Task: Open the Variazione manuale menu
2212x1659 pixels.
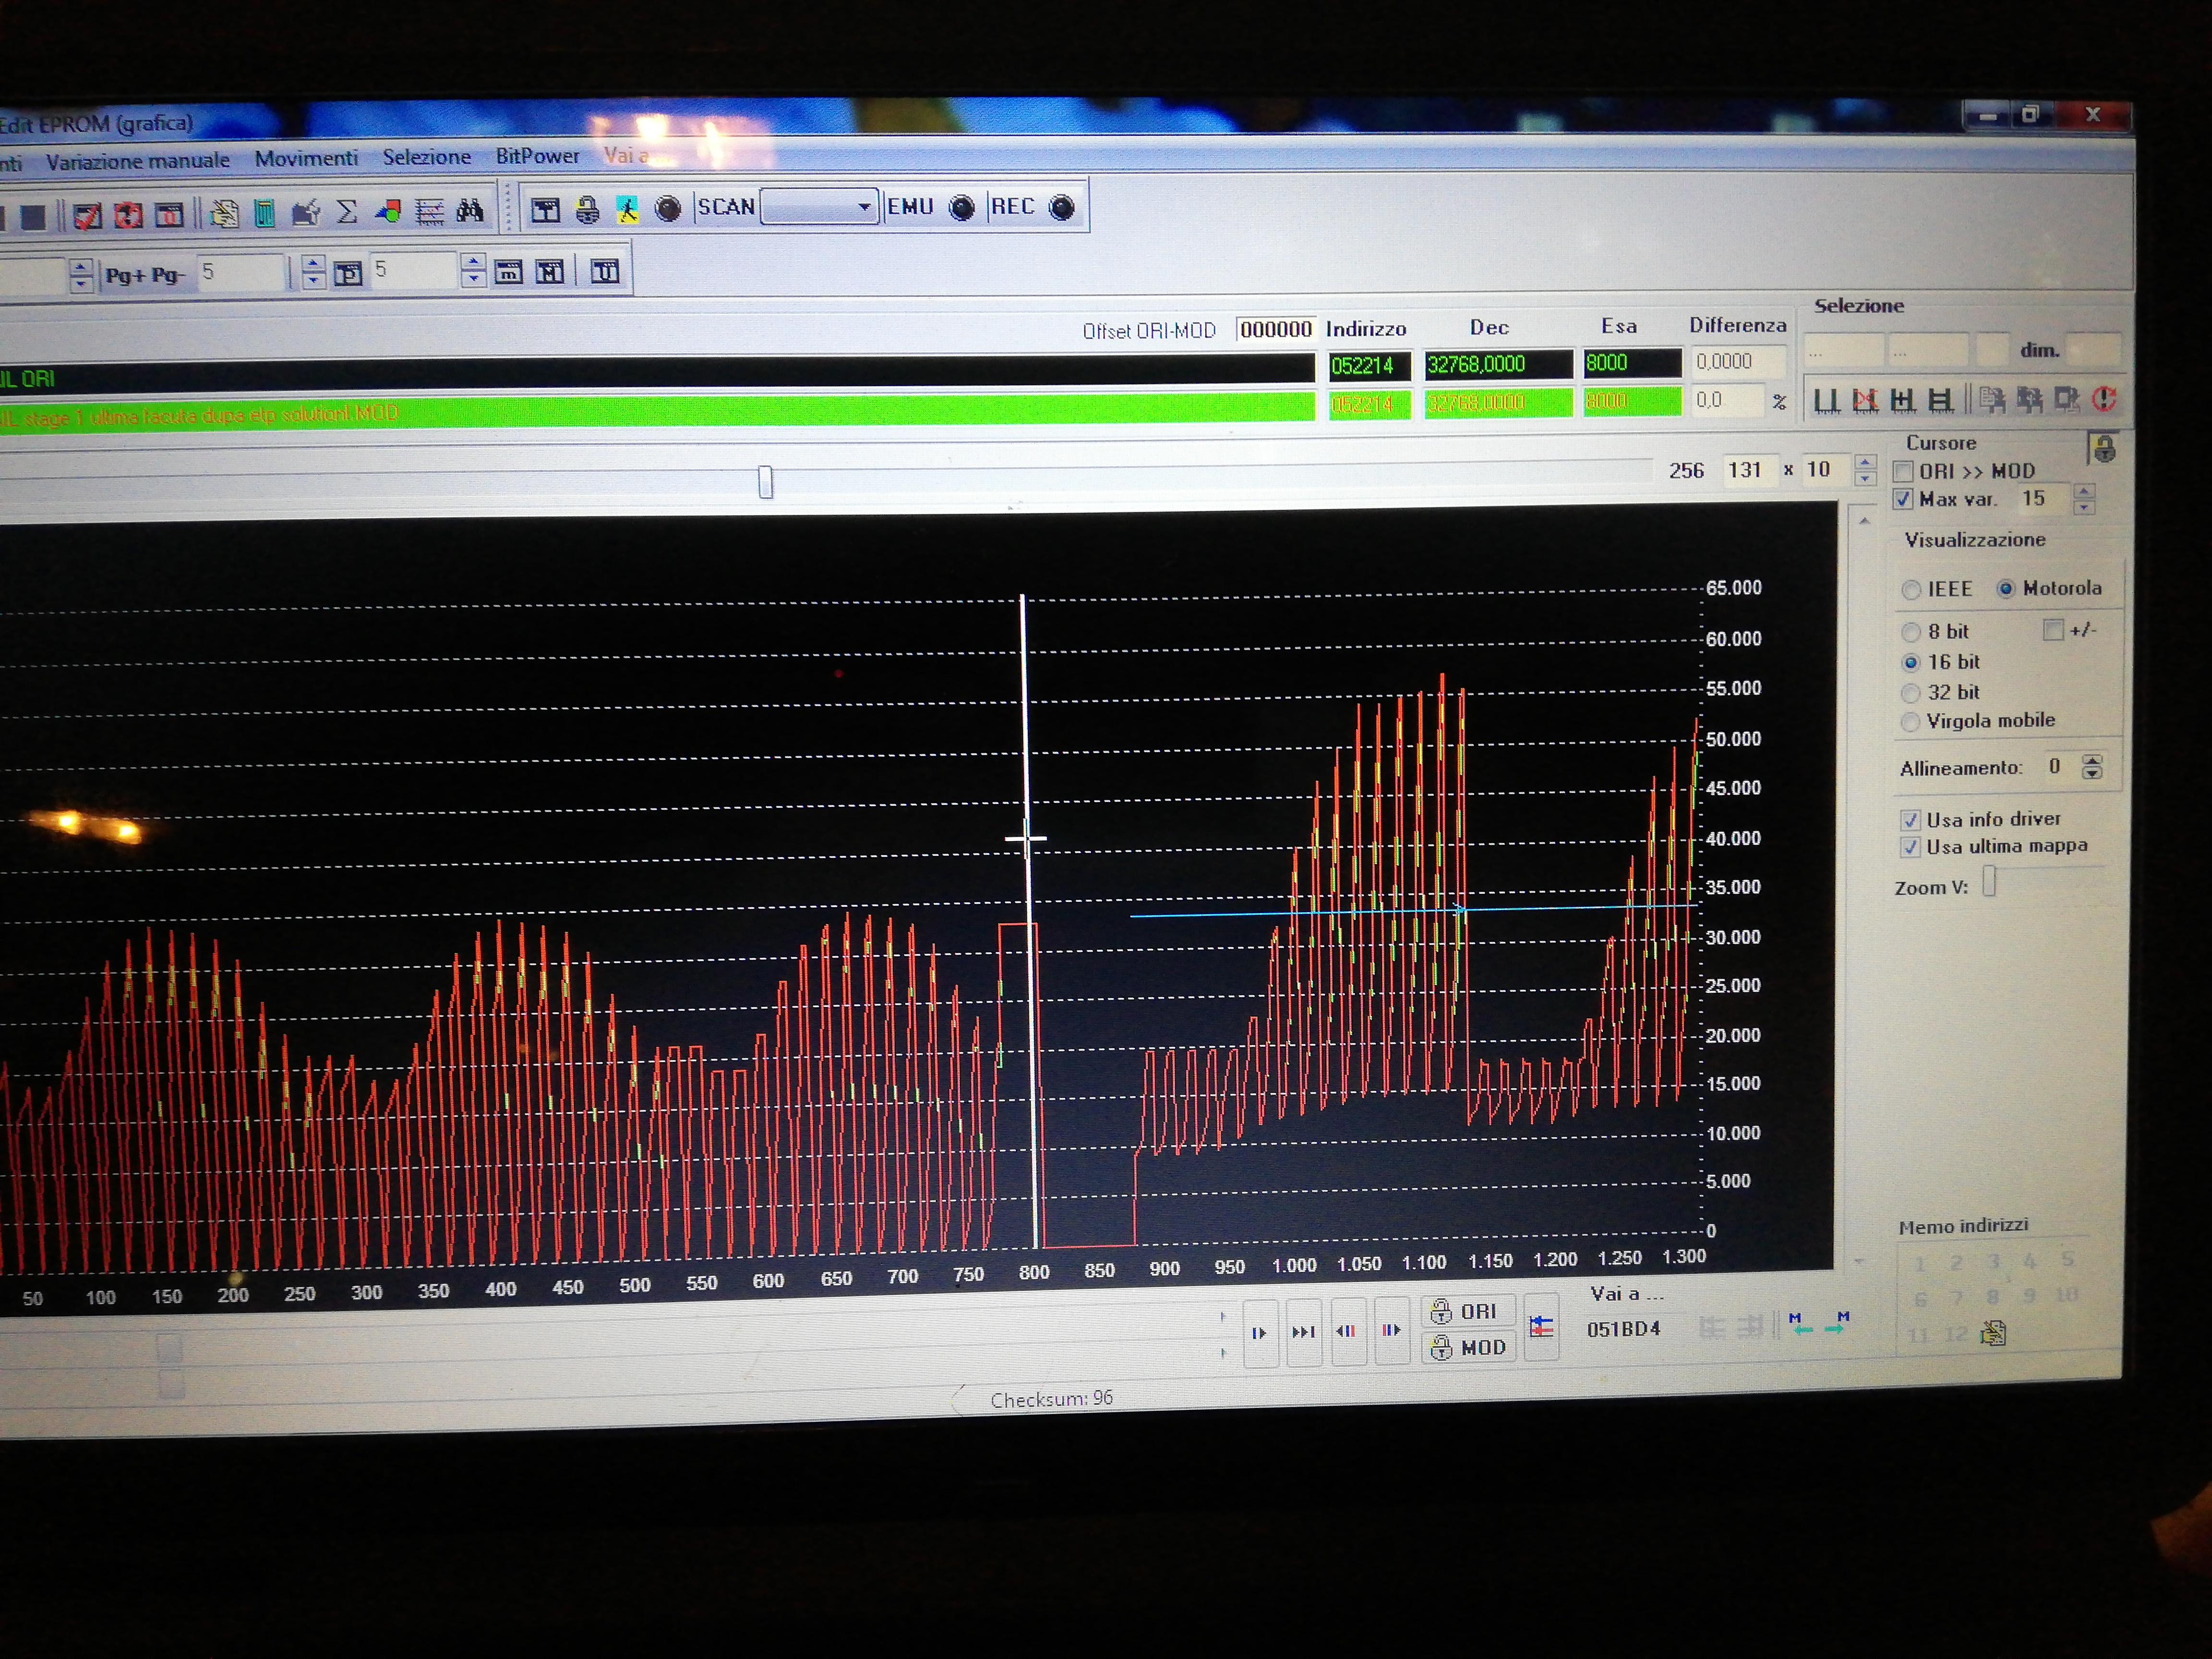Action: point(137,160)
